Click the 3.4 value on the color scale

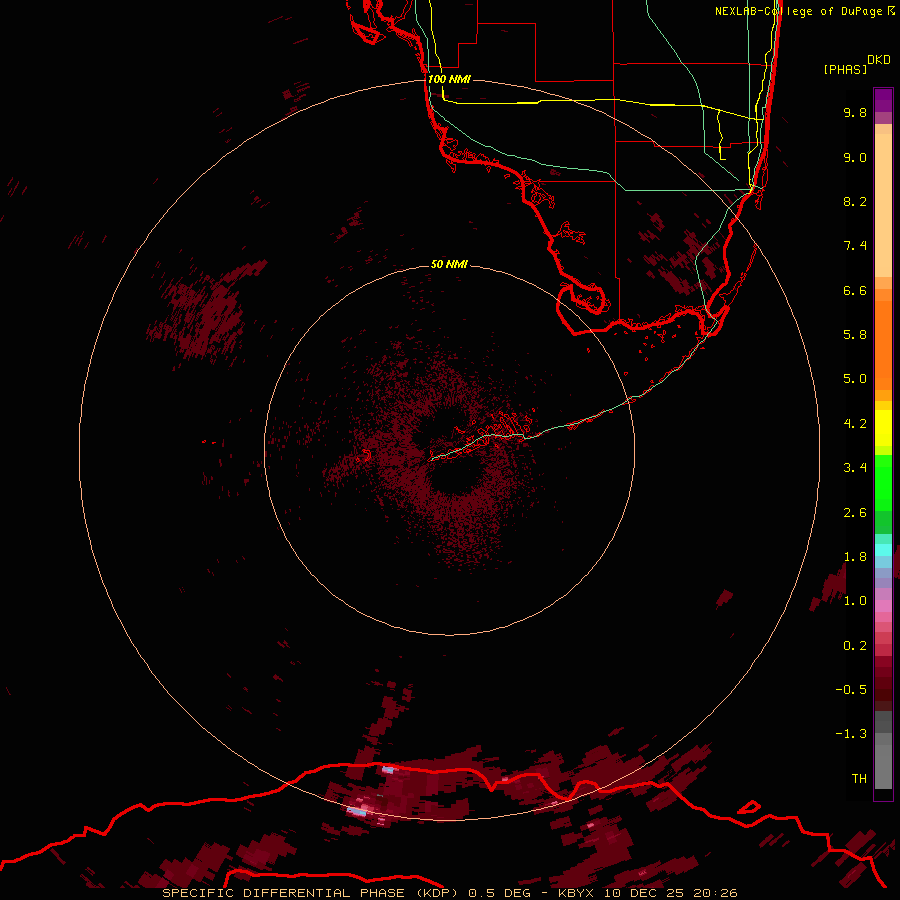pyautogui.click(x=855, y=468)
